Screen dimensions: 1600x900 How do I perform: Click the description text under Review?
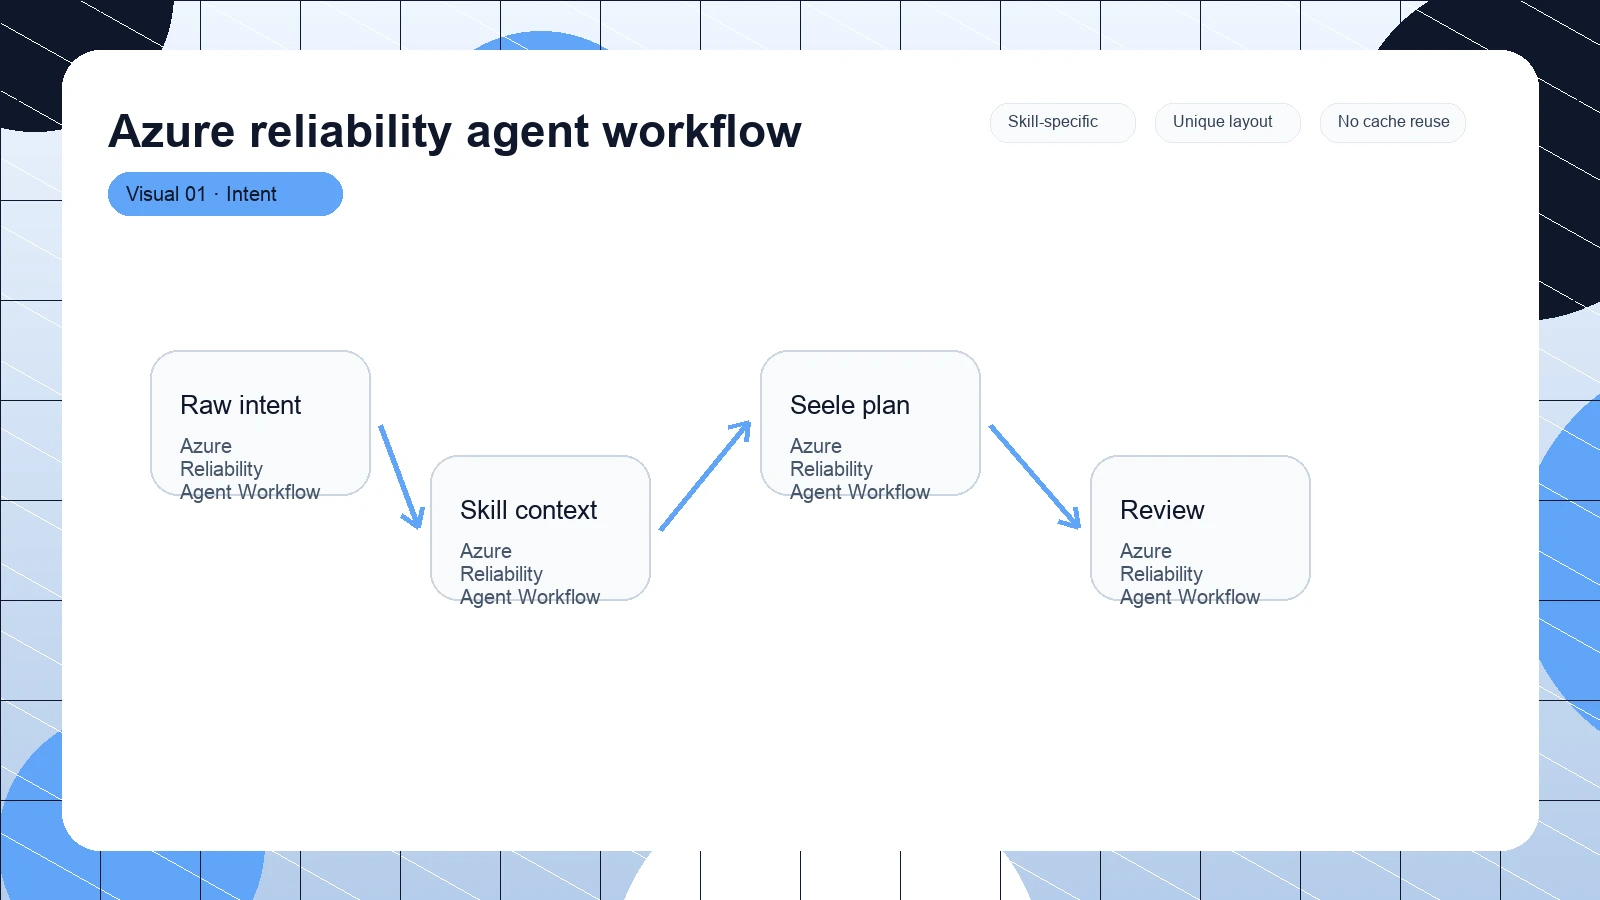click(1190, 574)
